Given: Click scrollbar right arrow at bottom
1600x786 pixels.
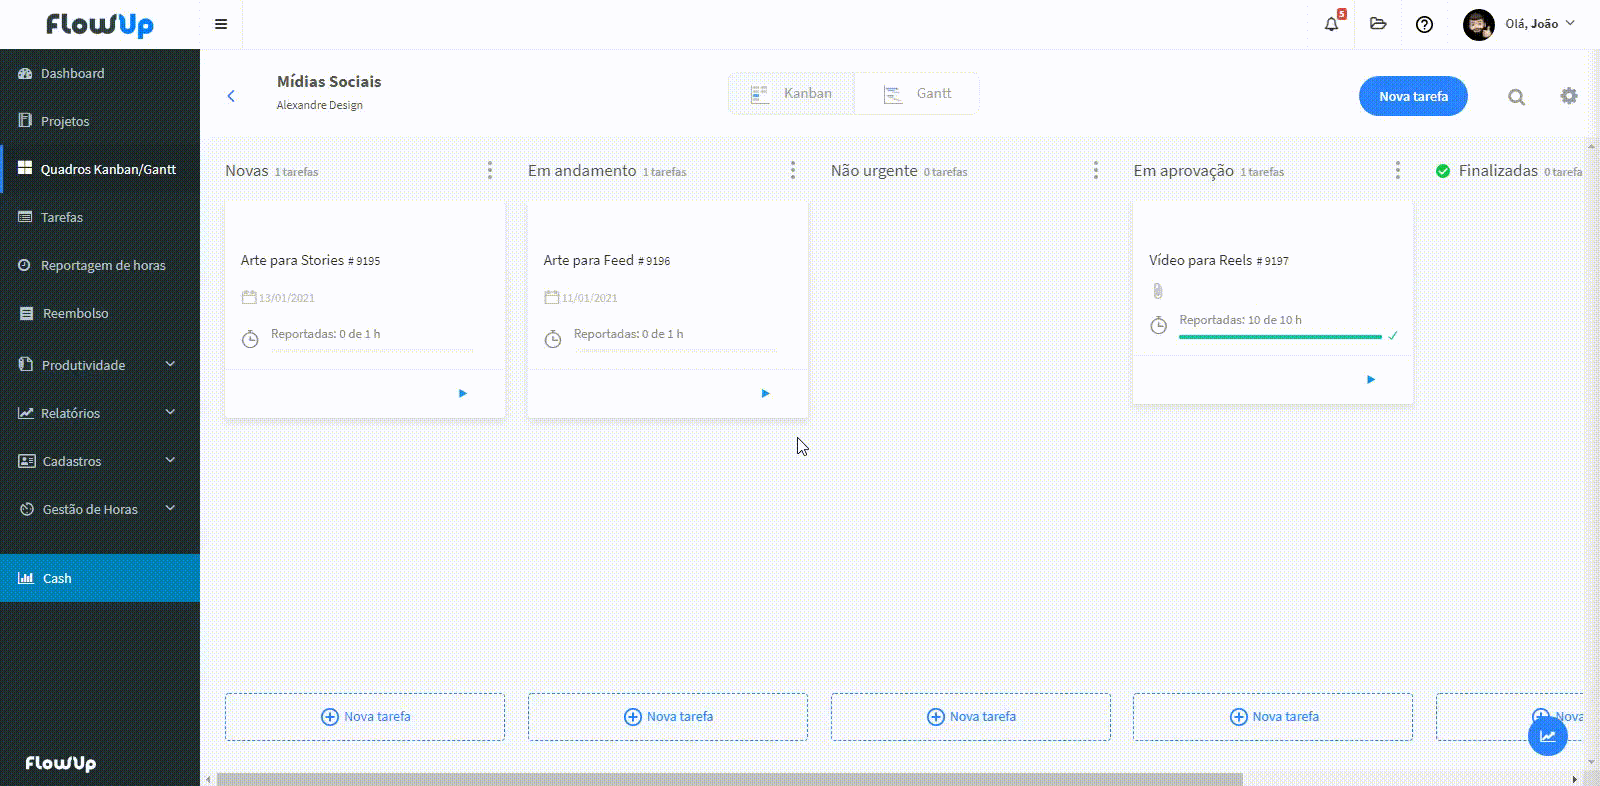Looking at the screenshot, I should 1575,779.
